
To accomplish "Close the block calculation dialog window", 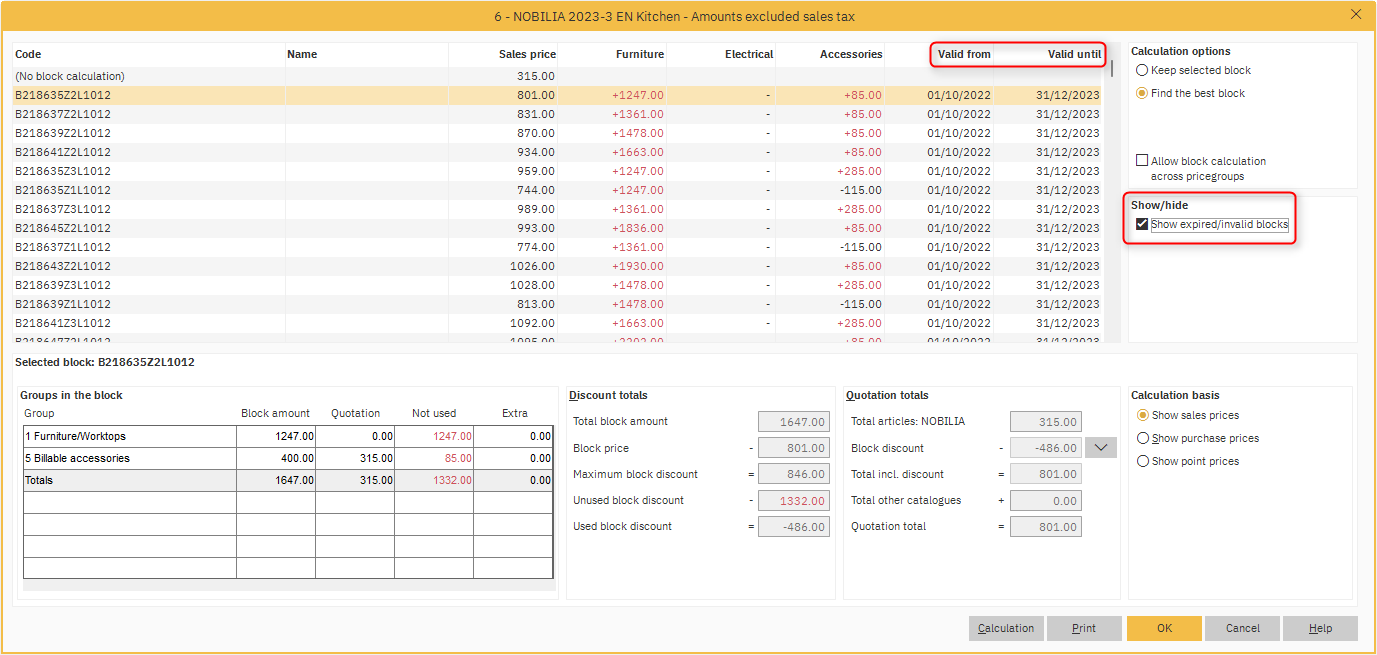I will click(1356, 14).
